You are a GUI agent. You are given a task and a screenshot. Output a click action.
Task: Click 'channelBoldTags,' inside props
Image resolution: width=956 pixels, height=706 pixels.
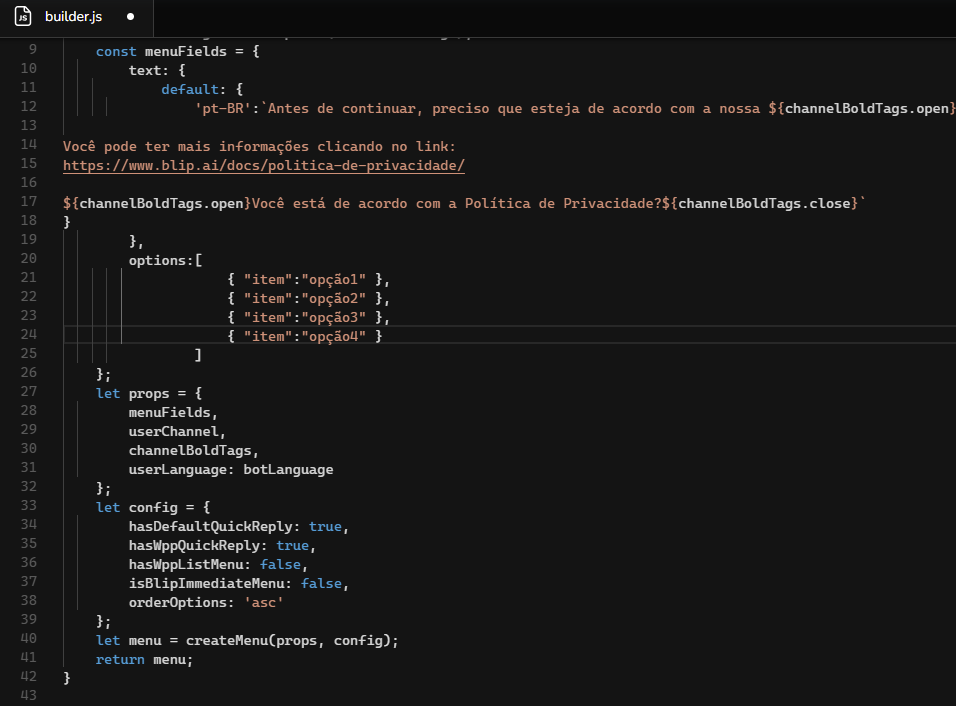pos(193,451)
